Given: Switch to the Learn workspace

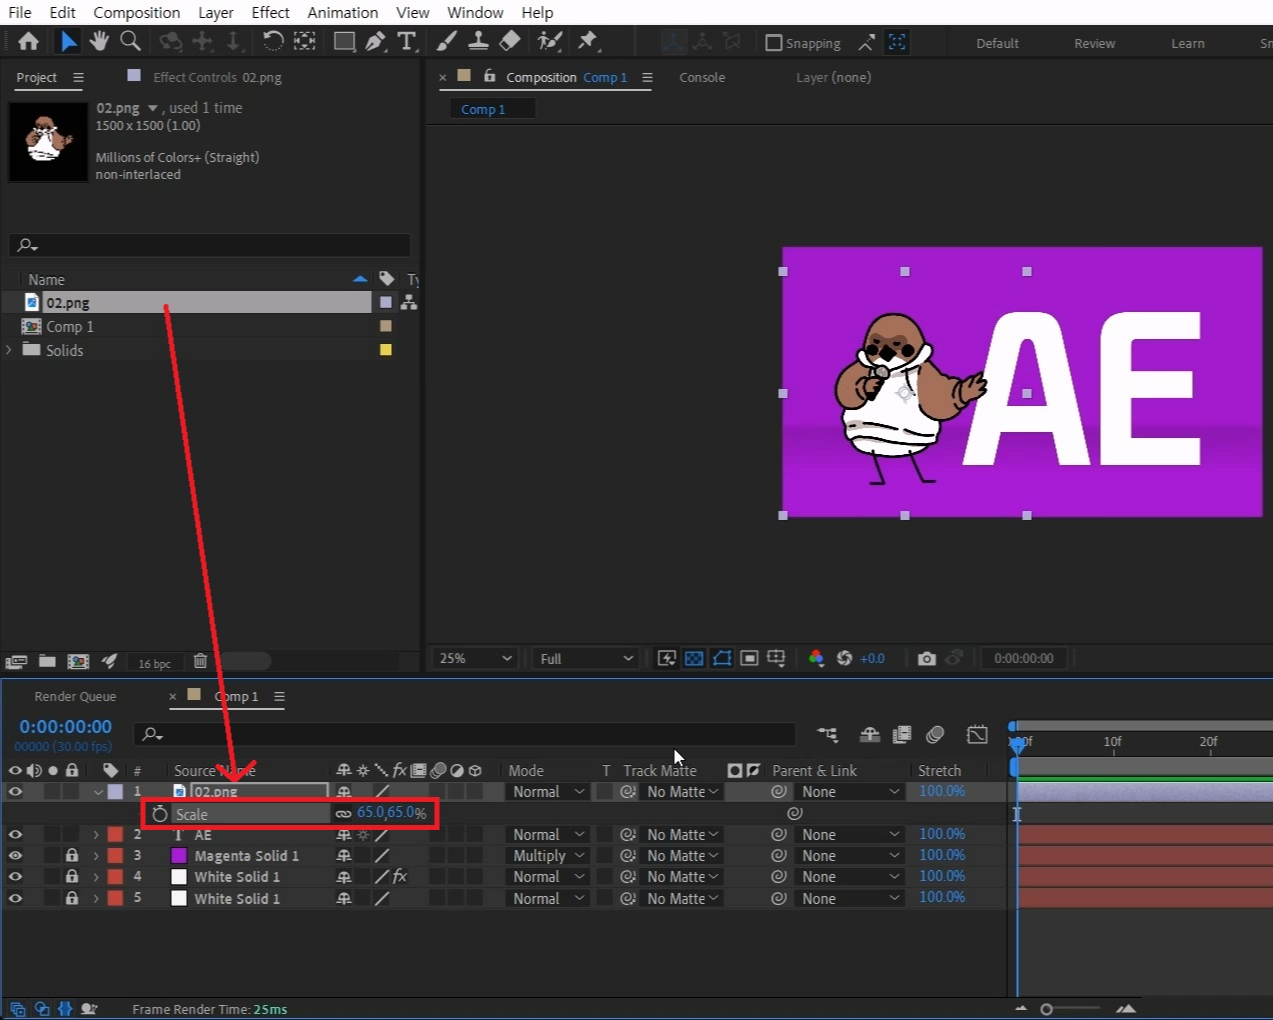Looking at the screenshot, I should 1187,43.
